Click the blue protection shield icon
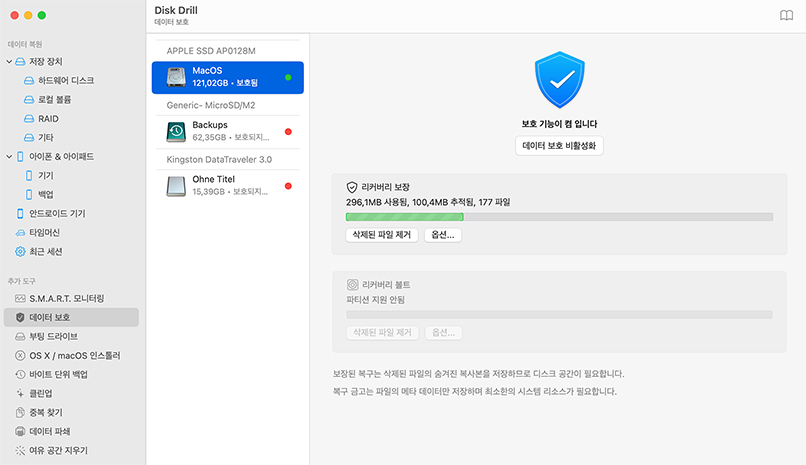This screenshot has width=806, height=465. click(559, 81)
